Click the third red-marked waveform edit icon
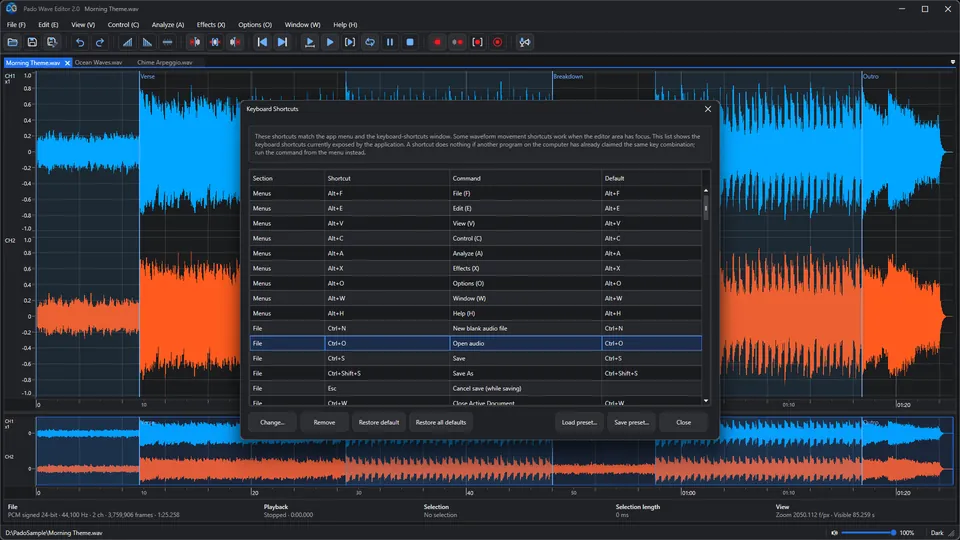 tap(234, 42)
